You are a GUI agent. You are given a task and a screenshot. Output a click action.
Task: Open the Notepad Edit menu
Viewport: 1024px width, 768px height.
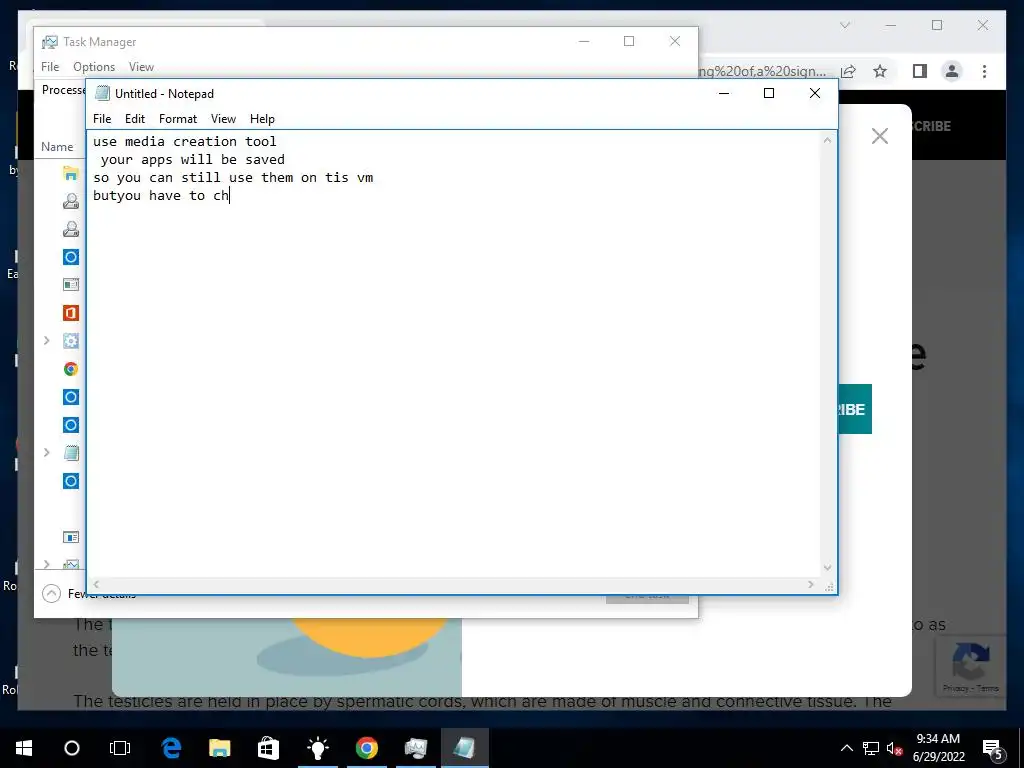pyautogui.click(x=135, y=119)
